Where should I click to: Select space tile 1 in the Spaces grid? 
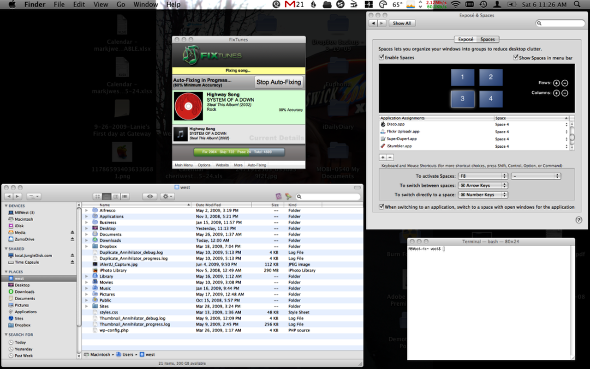click(x=462, y=77)
